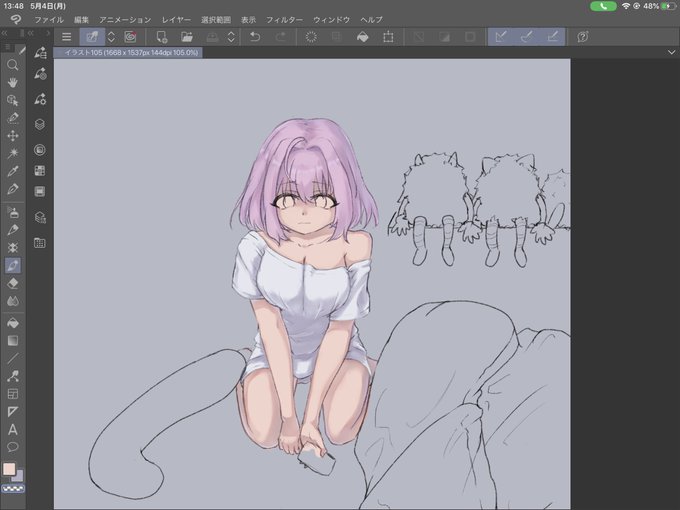Screen dimensions: 680x510
Task: Open the tool palette menu icon
Action: pos(7,47)
